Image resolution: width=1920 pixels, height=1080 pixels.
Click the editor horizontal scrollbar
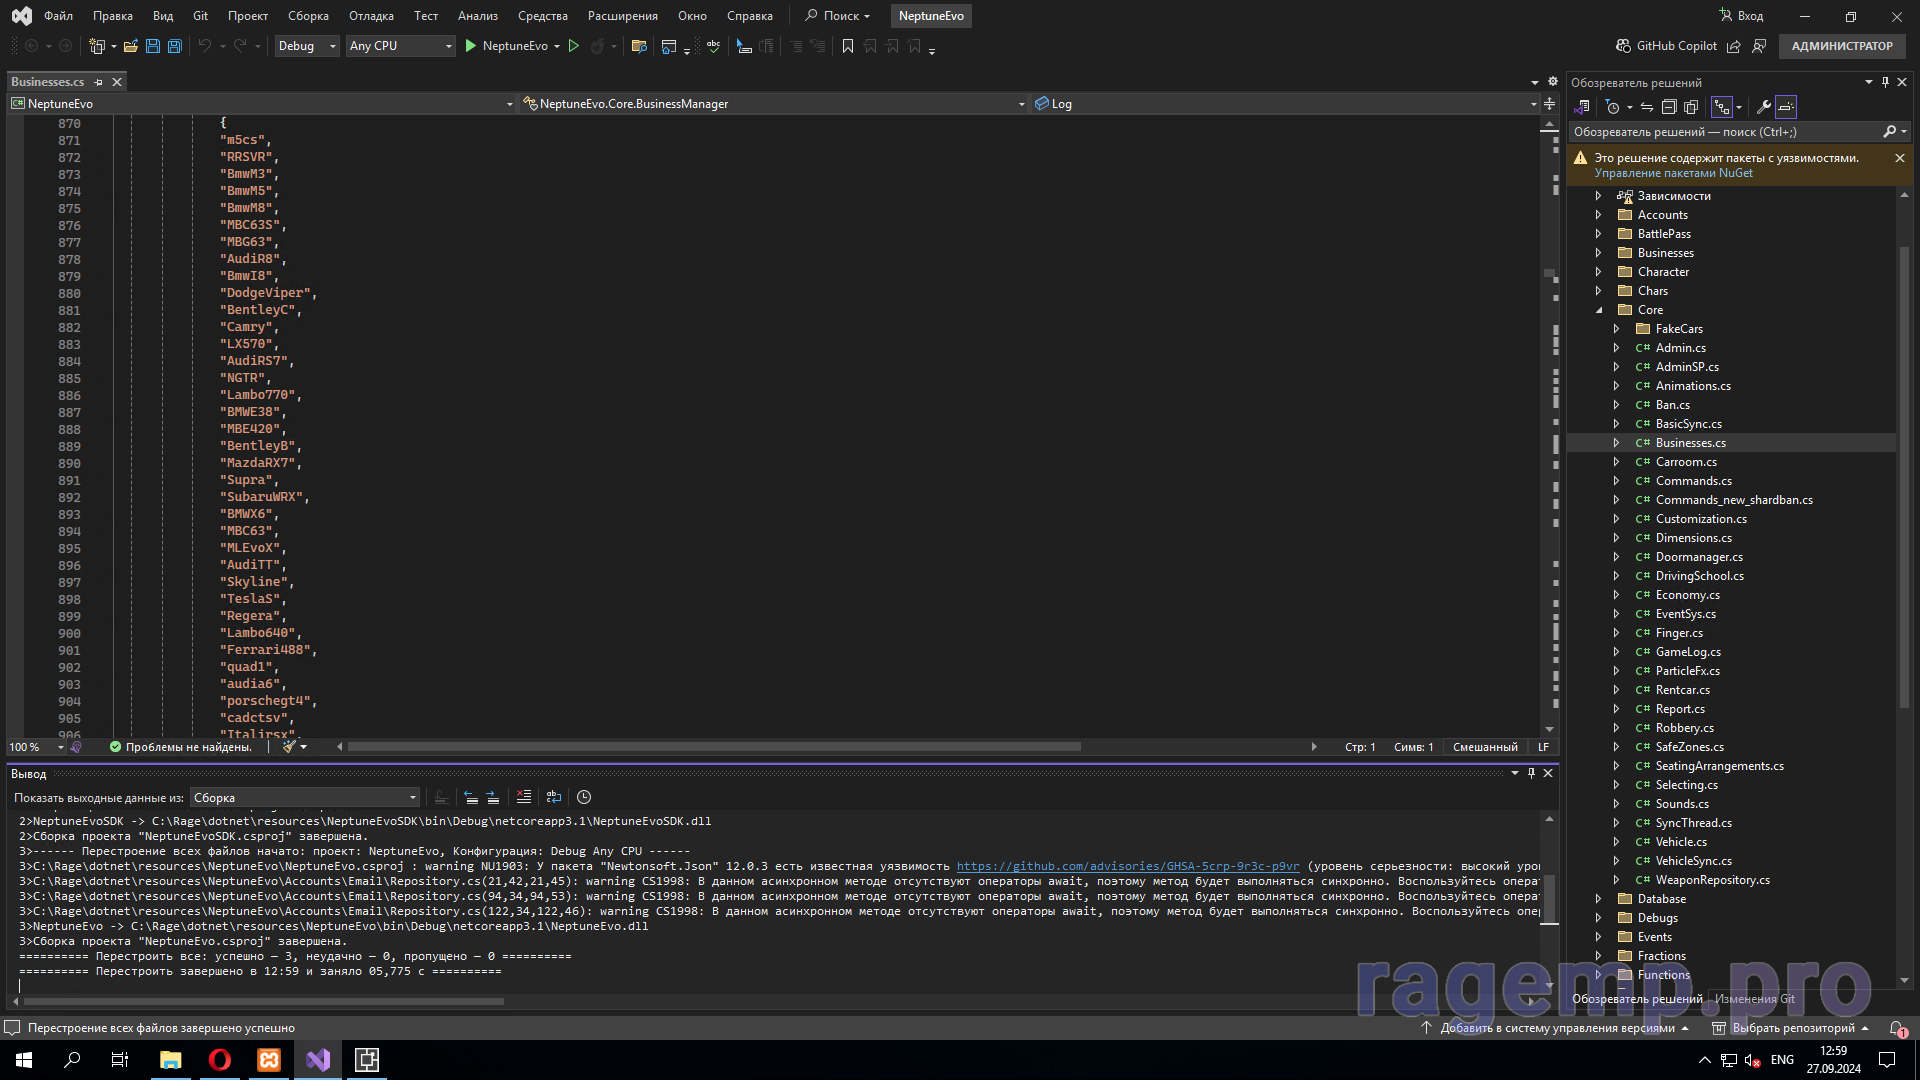(713, 747)
